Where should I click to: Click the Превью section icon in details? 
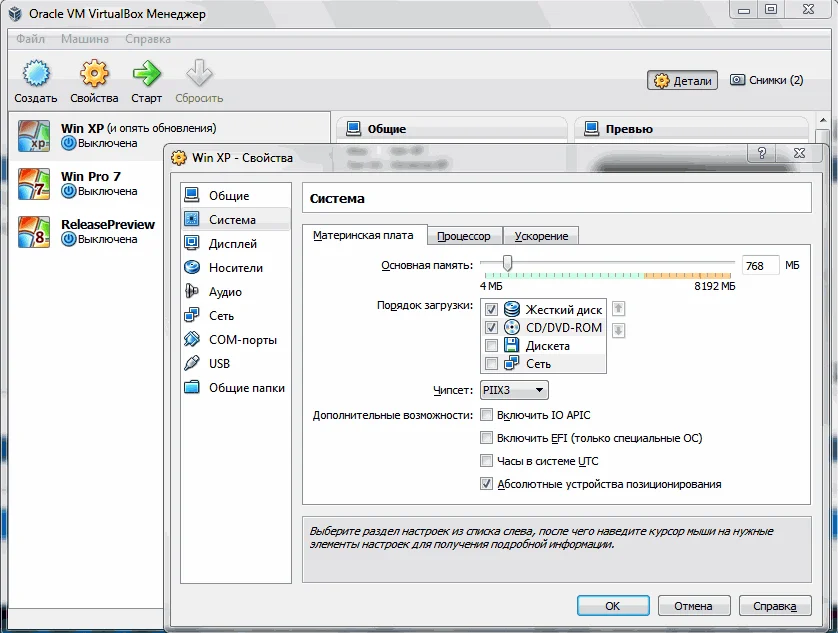click(592, 128)
